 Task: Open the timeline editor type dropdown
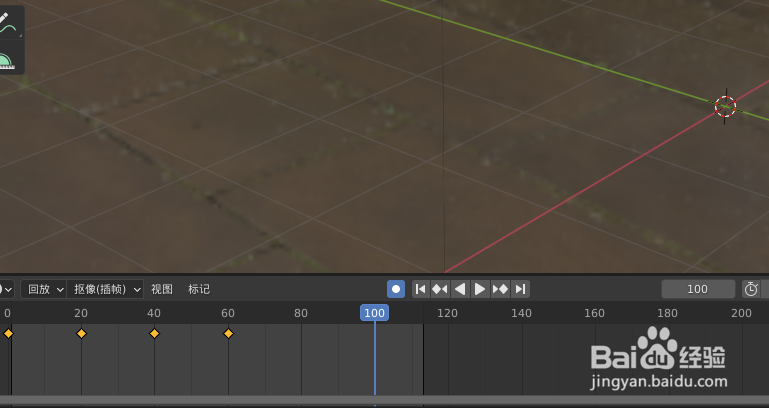click(6, 289)
